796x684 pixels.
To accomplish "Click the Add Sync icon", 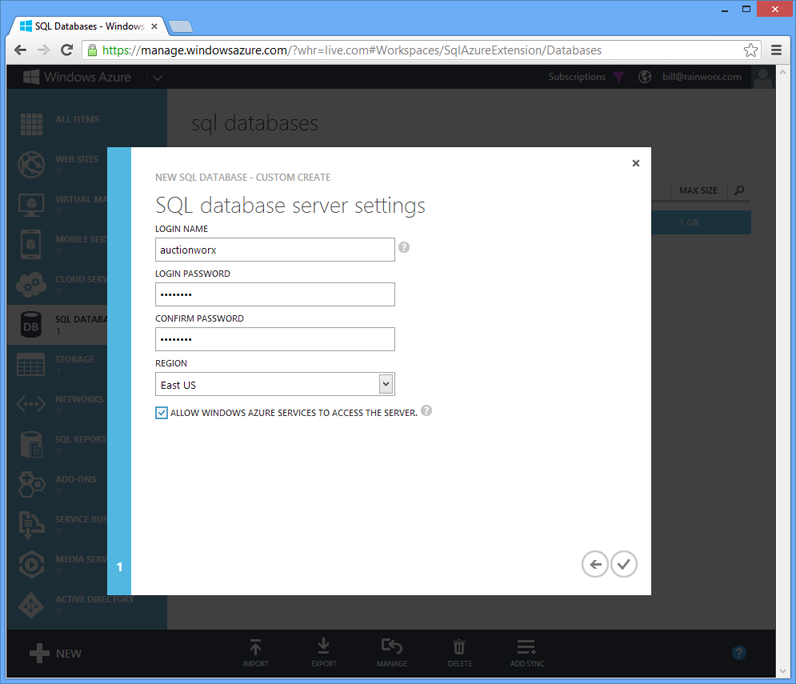I will 526,647.
